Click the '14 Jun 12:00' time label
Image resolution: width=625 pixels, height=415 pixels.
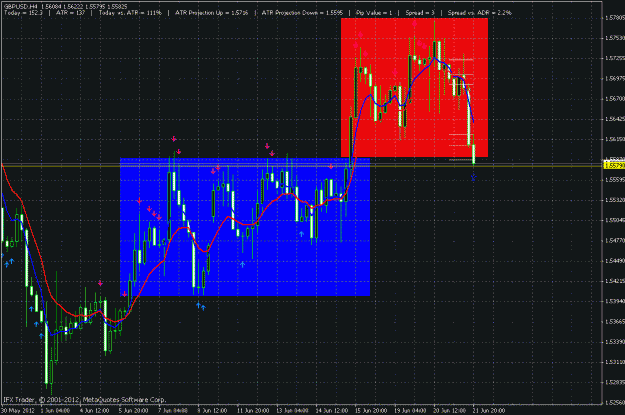pos(331,410)
